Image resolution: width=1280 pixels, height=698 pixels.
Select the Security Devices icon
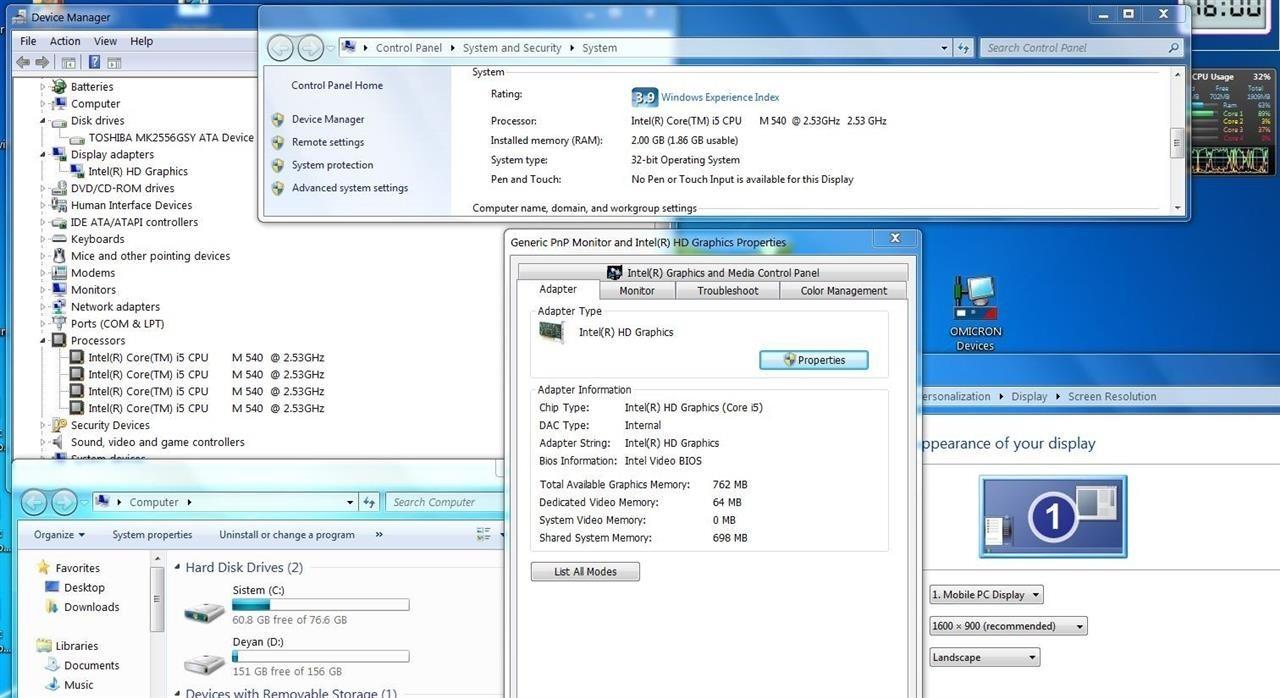point(59,425)
